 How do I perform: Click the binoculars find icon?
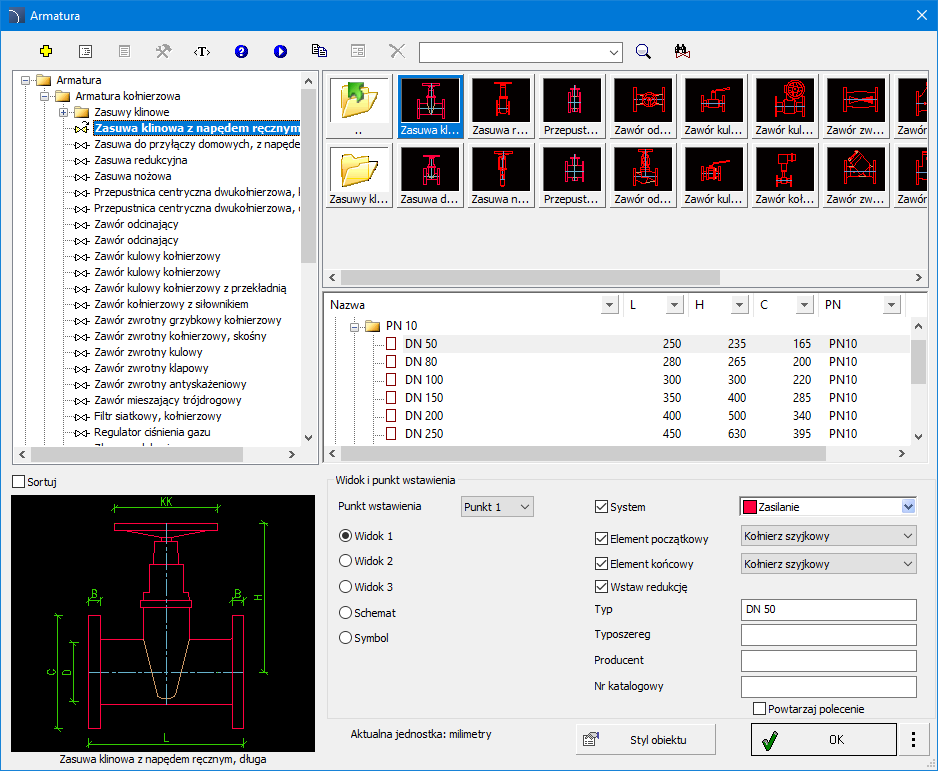click(683, 51)
